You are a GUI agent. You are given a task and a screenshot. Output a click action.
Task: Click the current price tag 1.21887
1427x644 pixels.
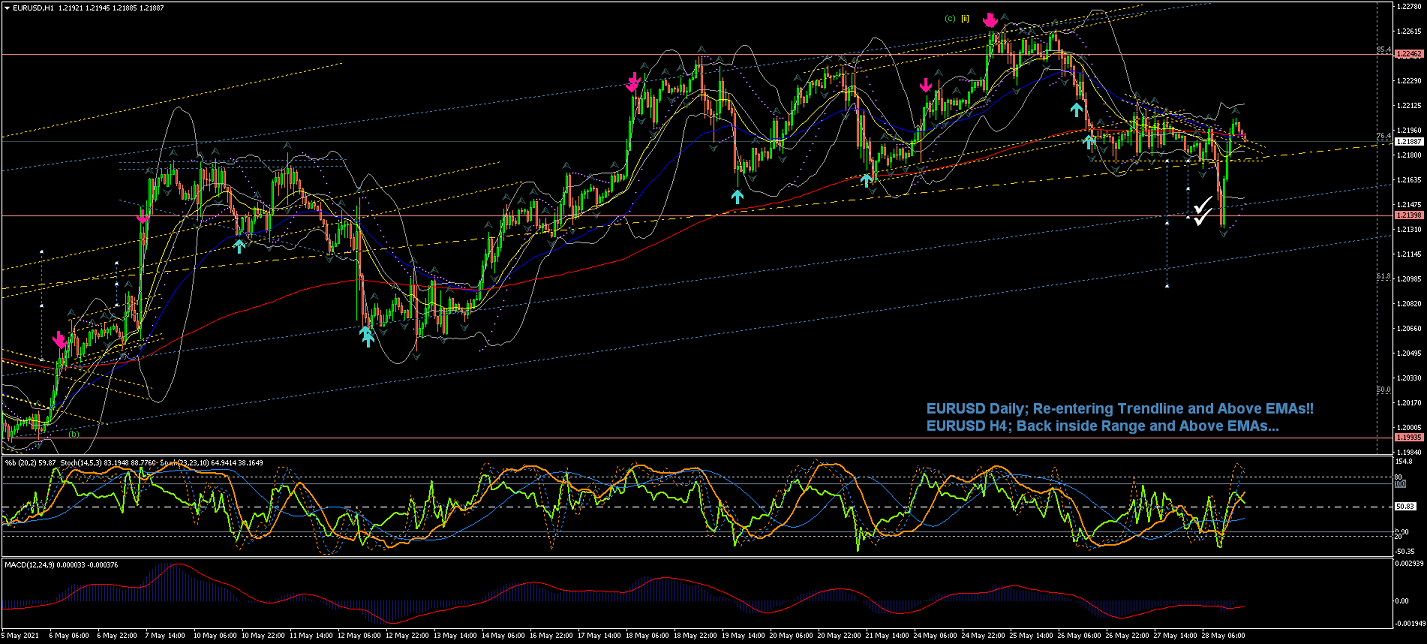tap(1408, 142)
